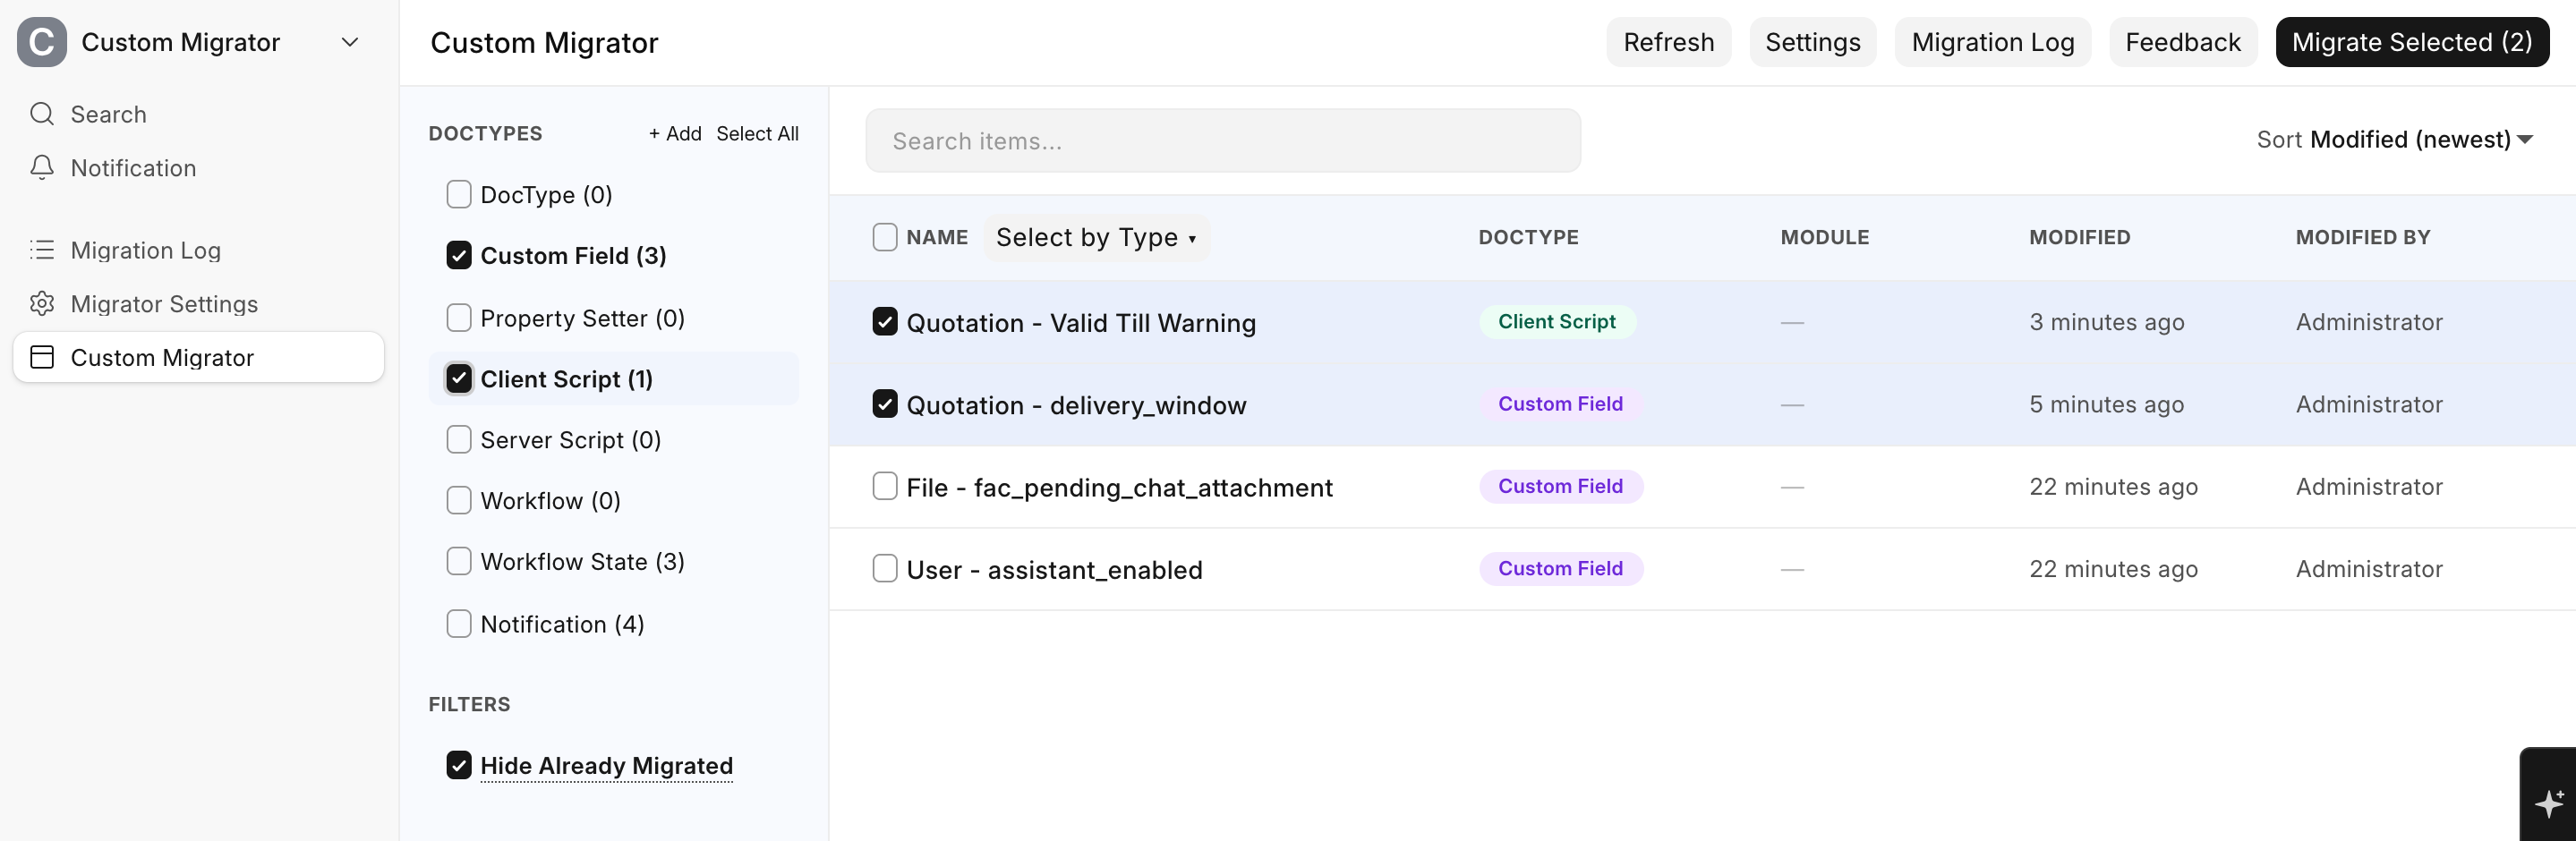
Task: Check the Workflow State (3) checkbox
Action: [x=459, y=562]
